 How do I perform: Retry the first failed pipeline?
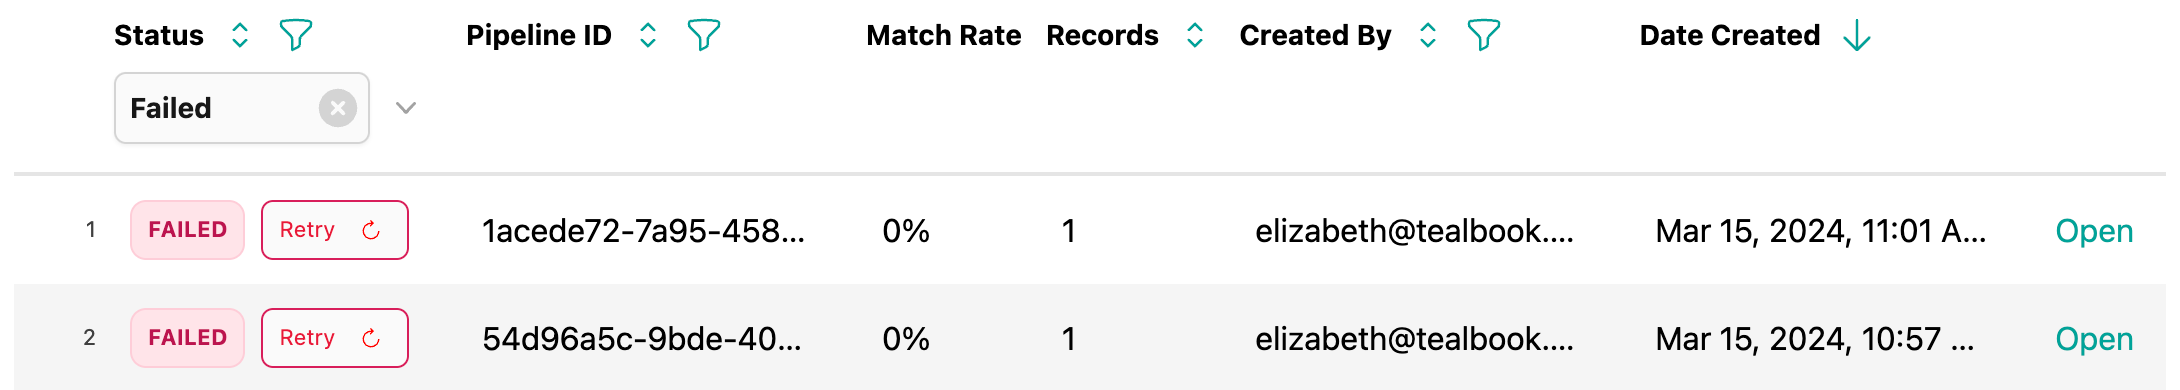335,230
